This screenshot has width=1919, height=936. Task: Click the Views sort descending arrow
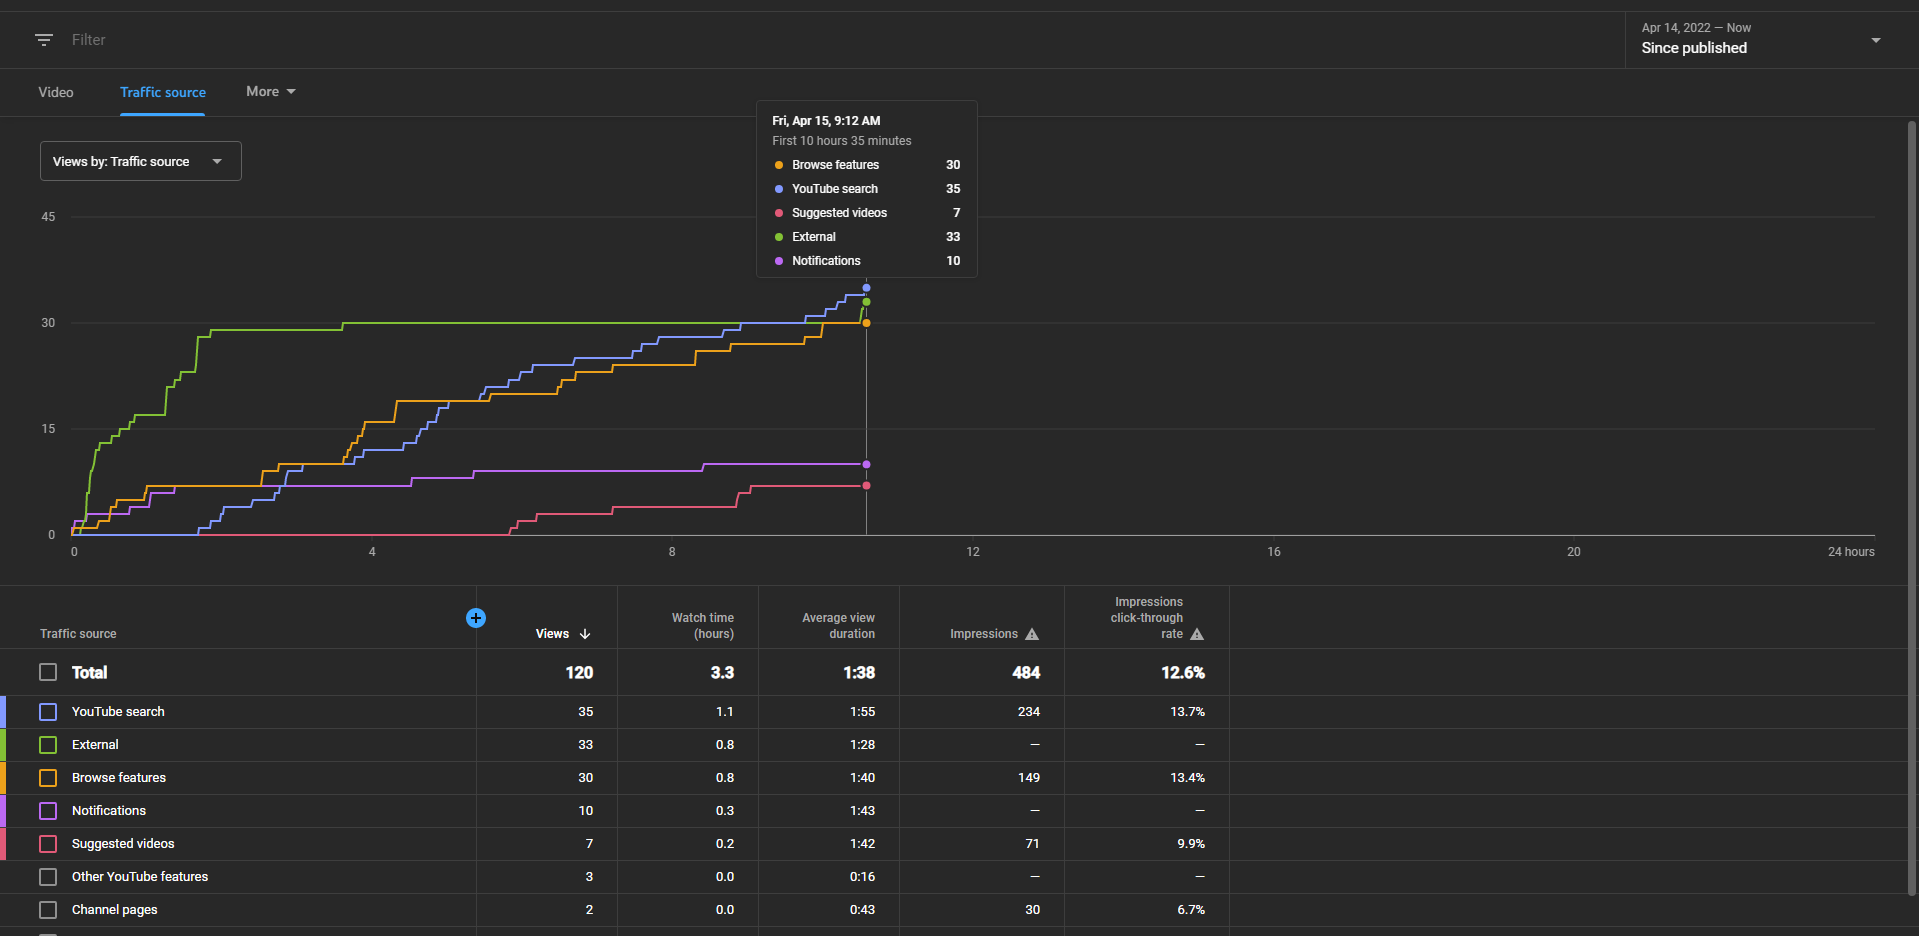point(585,634)
